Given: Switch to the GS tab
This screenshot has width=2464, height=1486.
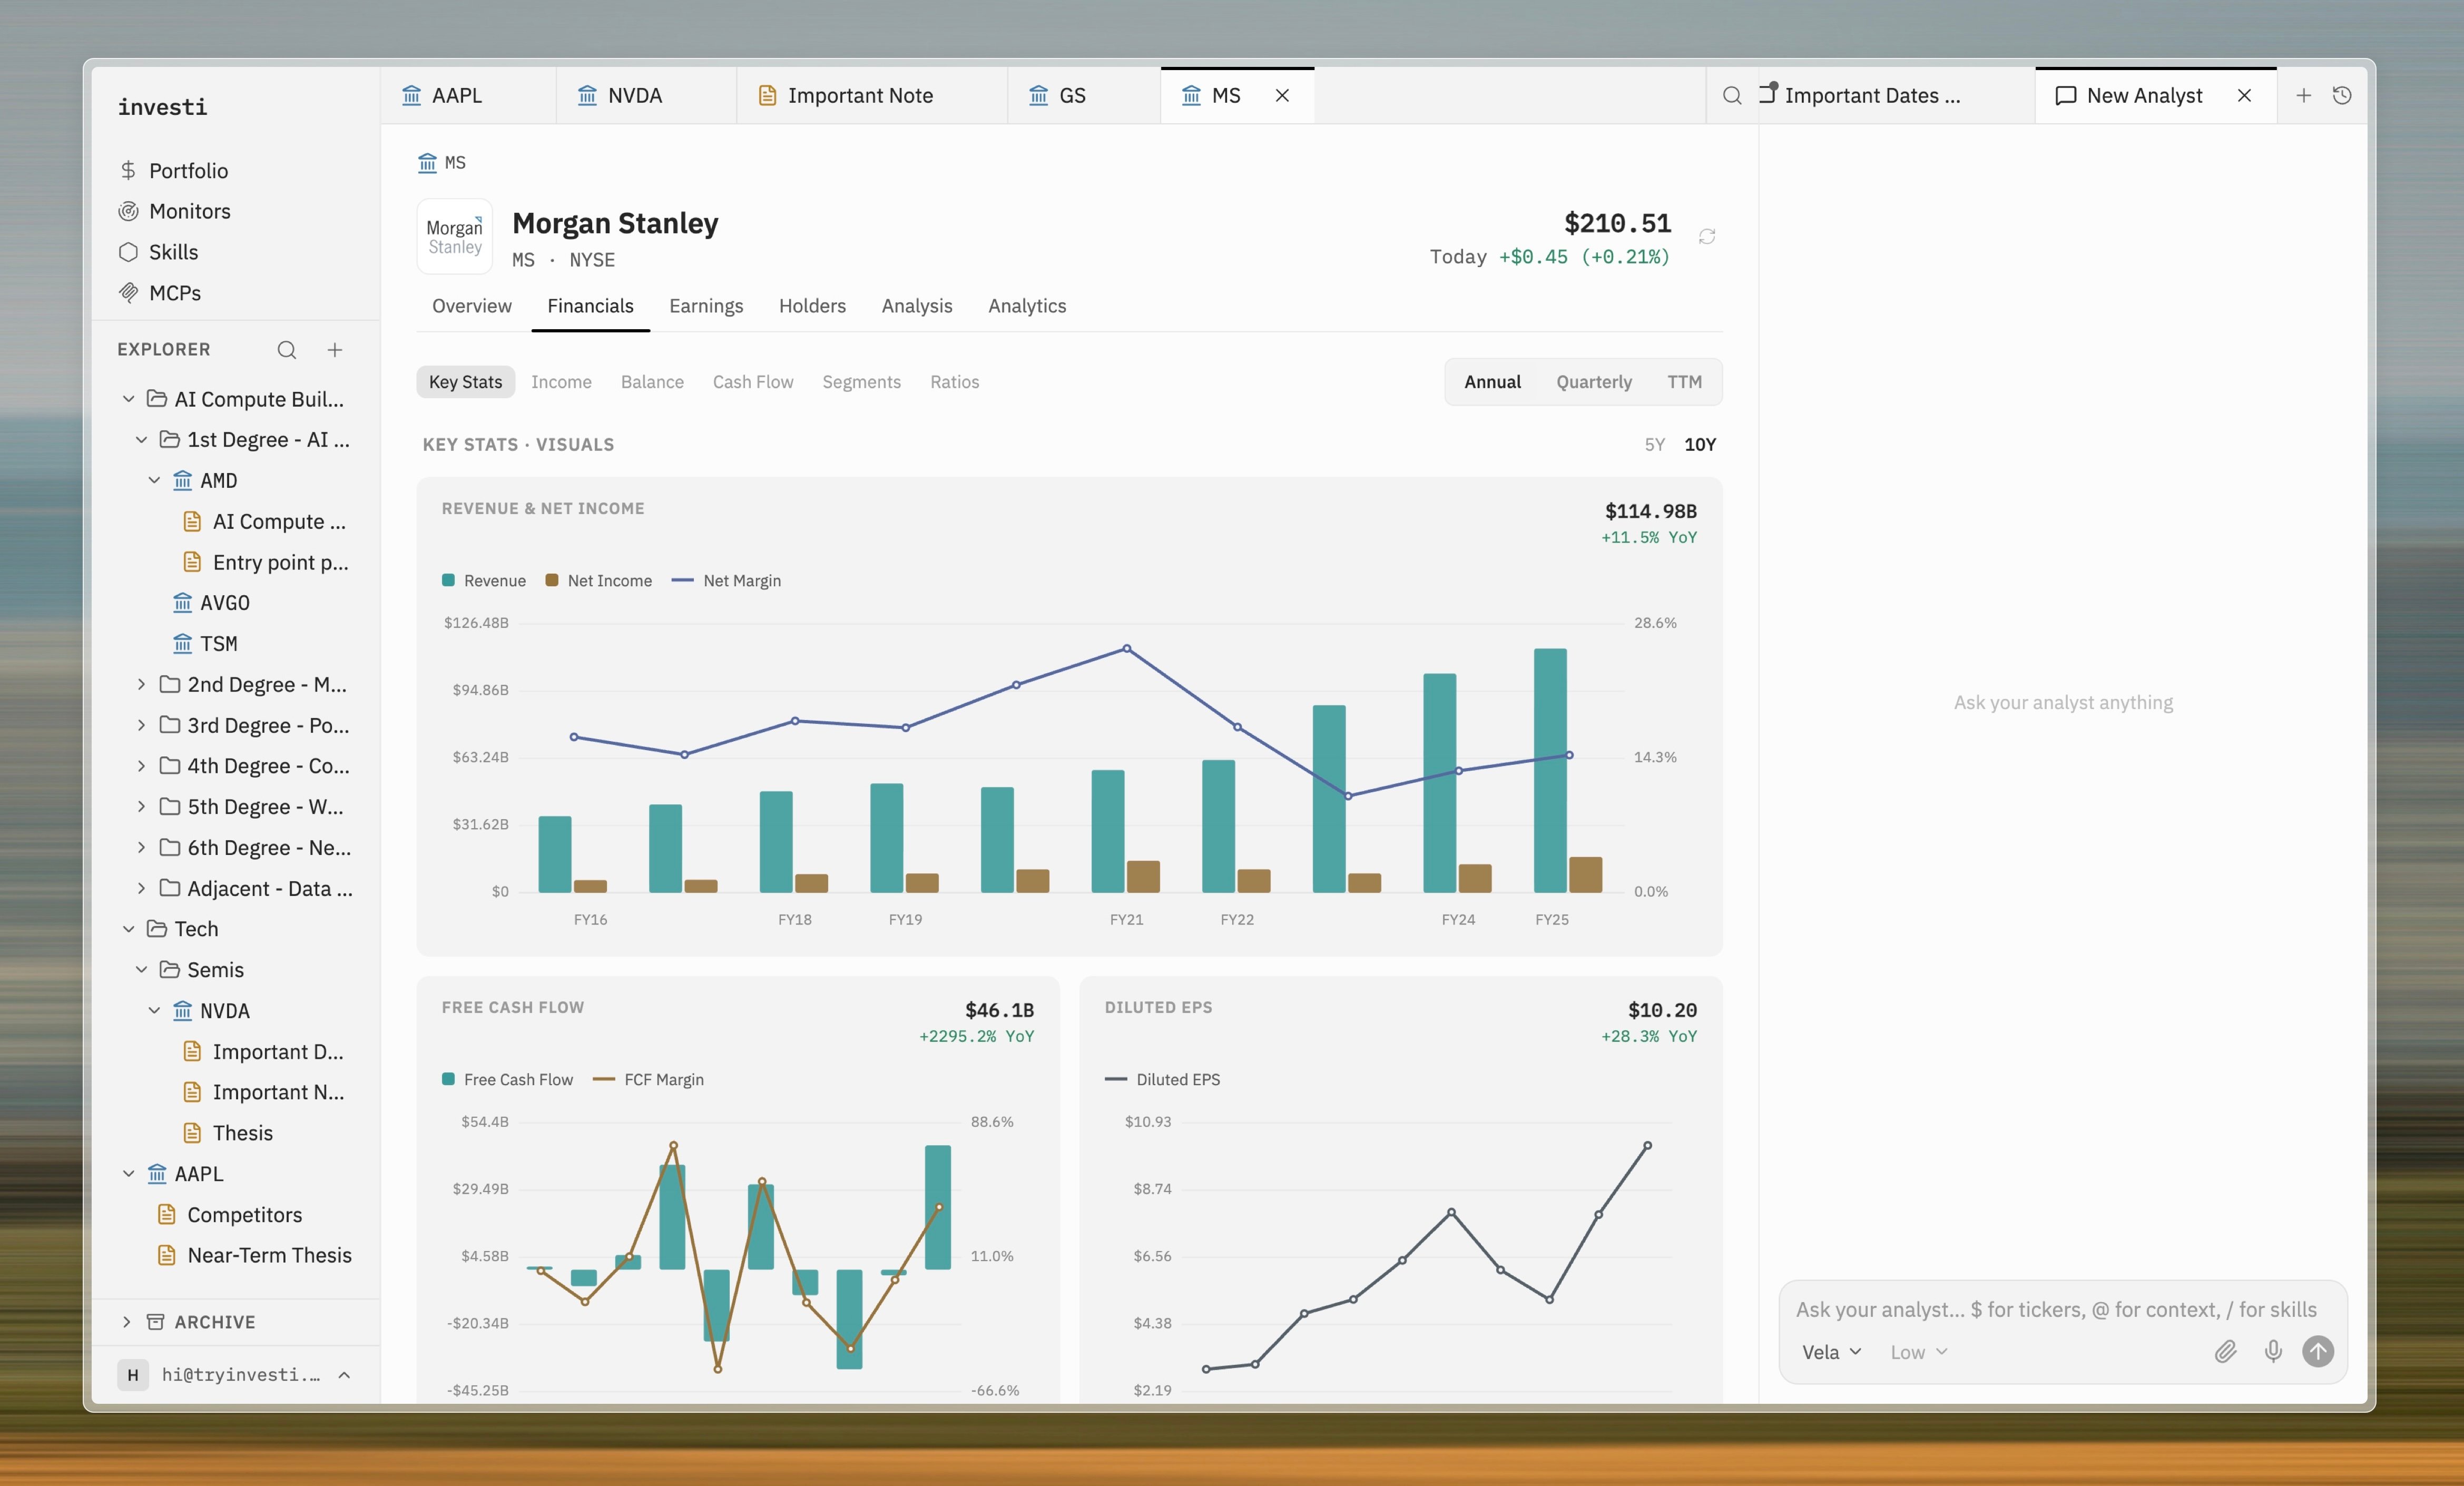Looking at the screenshot, I should pos(1083,95).
